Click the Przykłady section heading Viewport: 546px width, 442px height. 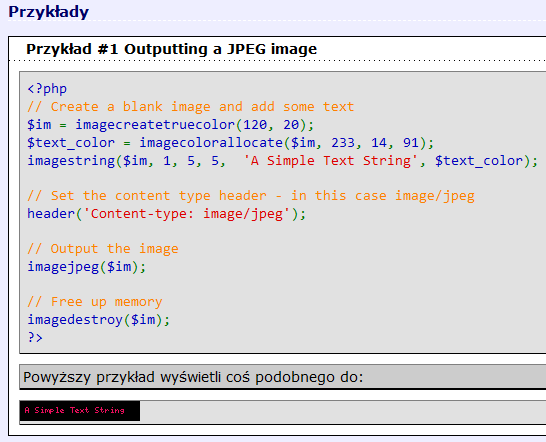48,12
